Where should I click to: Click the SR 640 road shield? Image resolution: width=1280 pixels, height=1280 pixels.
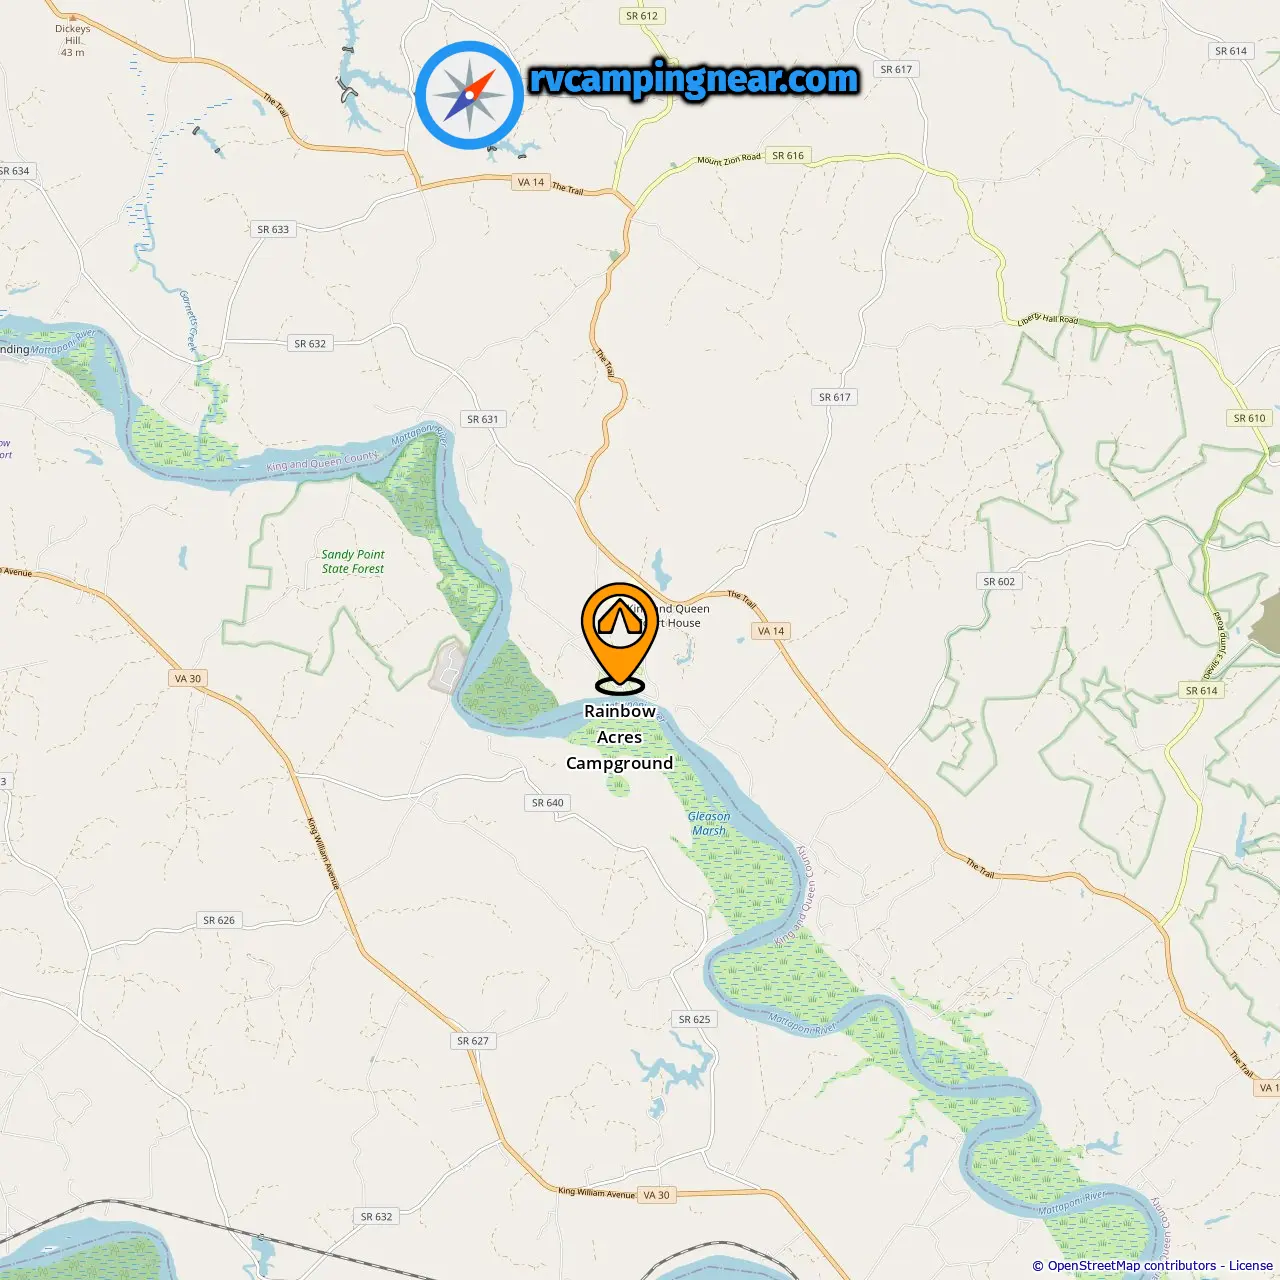tap(548, 802)
